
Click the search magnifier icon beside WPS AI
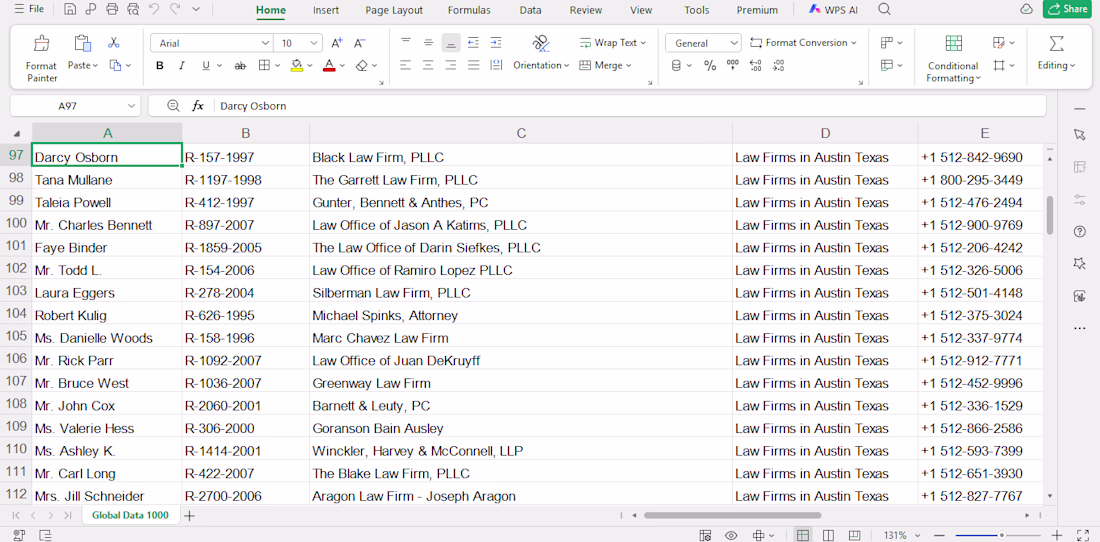[x=885, y=10]
